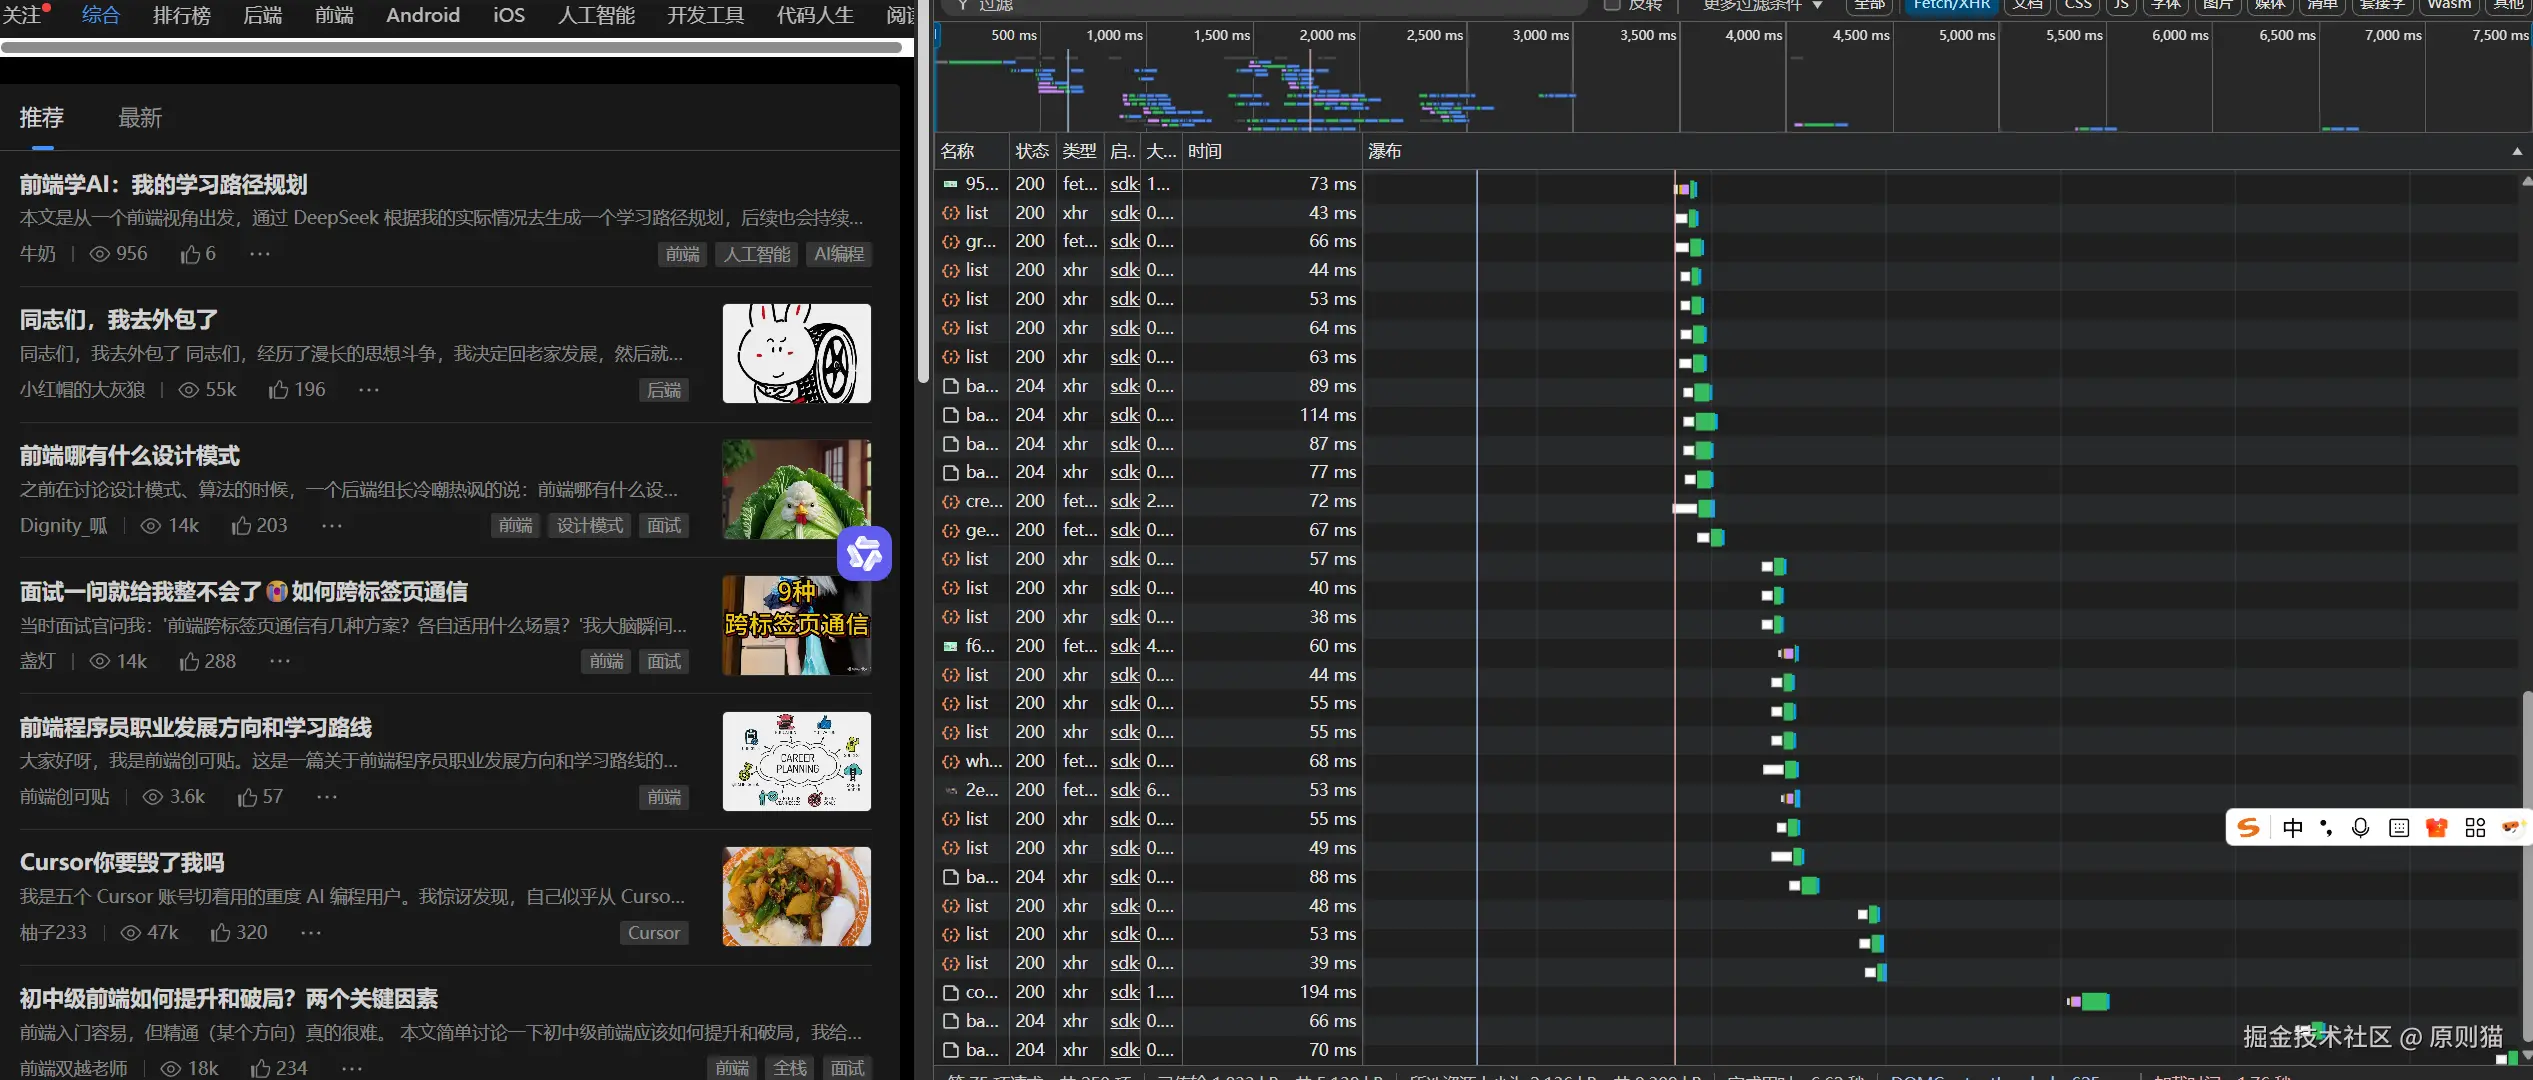Click the floating AI assistant icon

click(864, 553)
